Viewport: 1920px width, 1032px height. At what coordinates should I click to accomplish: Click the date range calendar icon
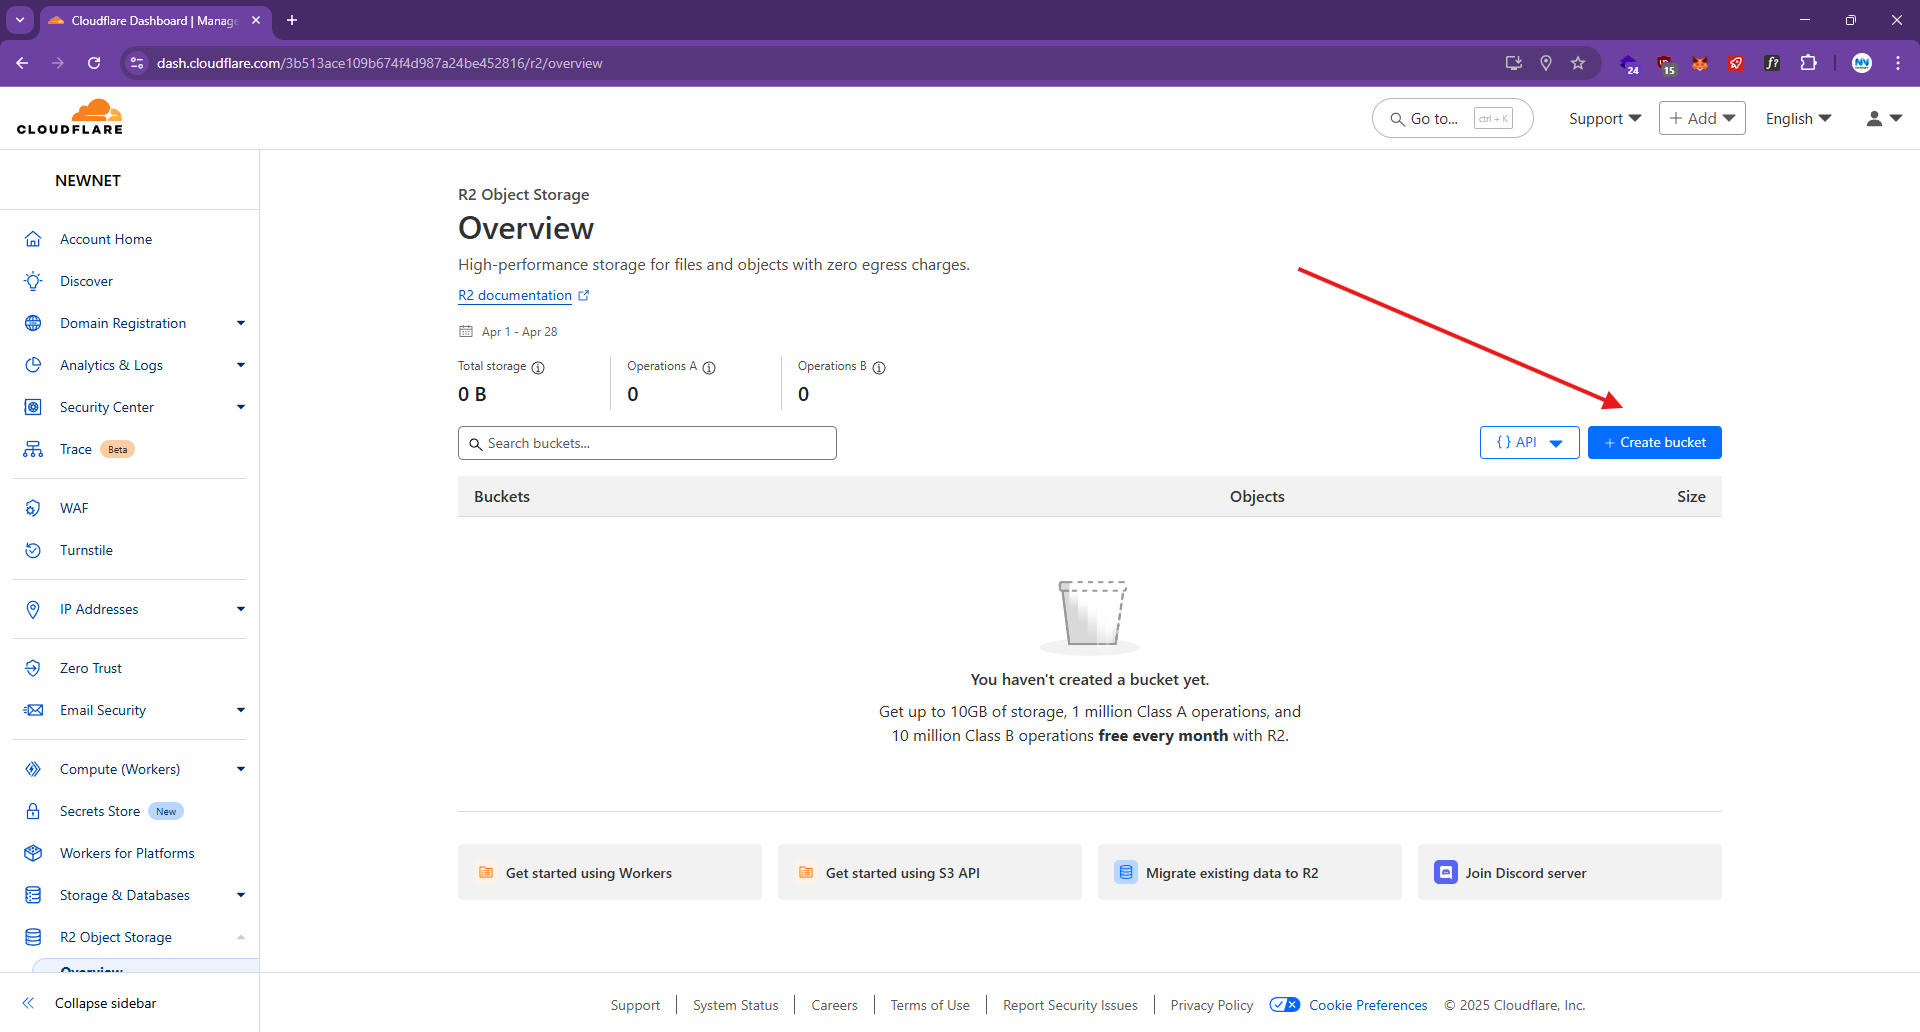click(466, 331)
